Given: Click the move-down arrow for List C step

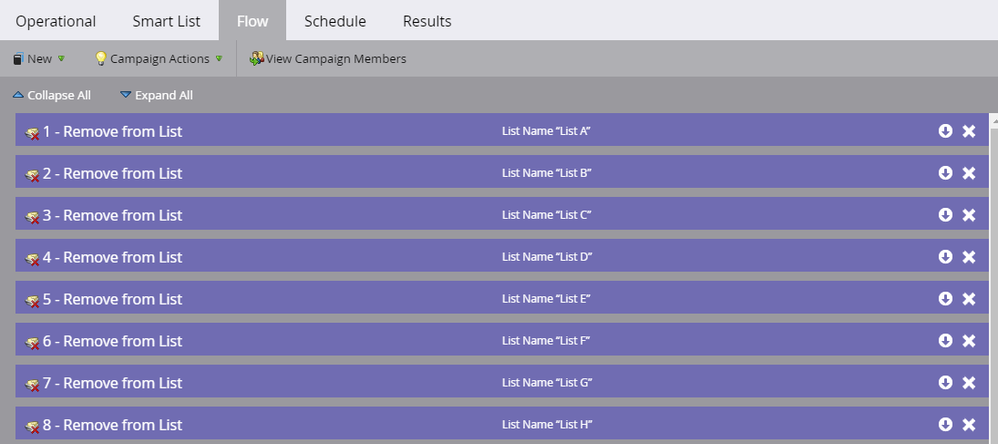Looking at the screenshot, I should (x=945, y=215).
